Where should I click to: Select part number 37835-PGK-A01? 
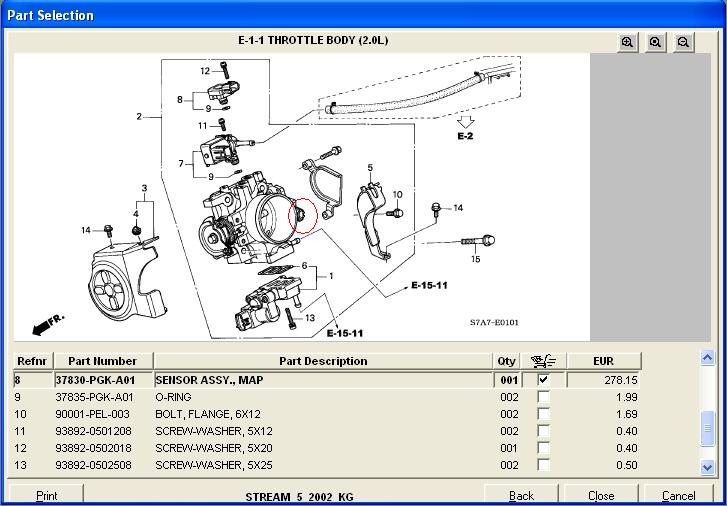(x=94, y=397)
